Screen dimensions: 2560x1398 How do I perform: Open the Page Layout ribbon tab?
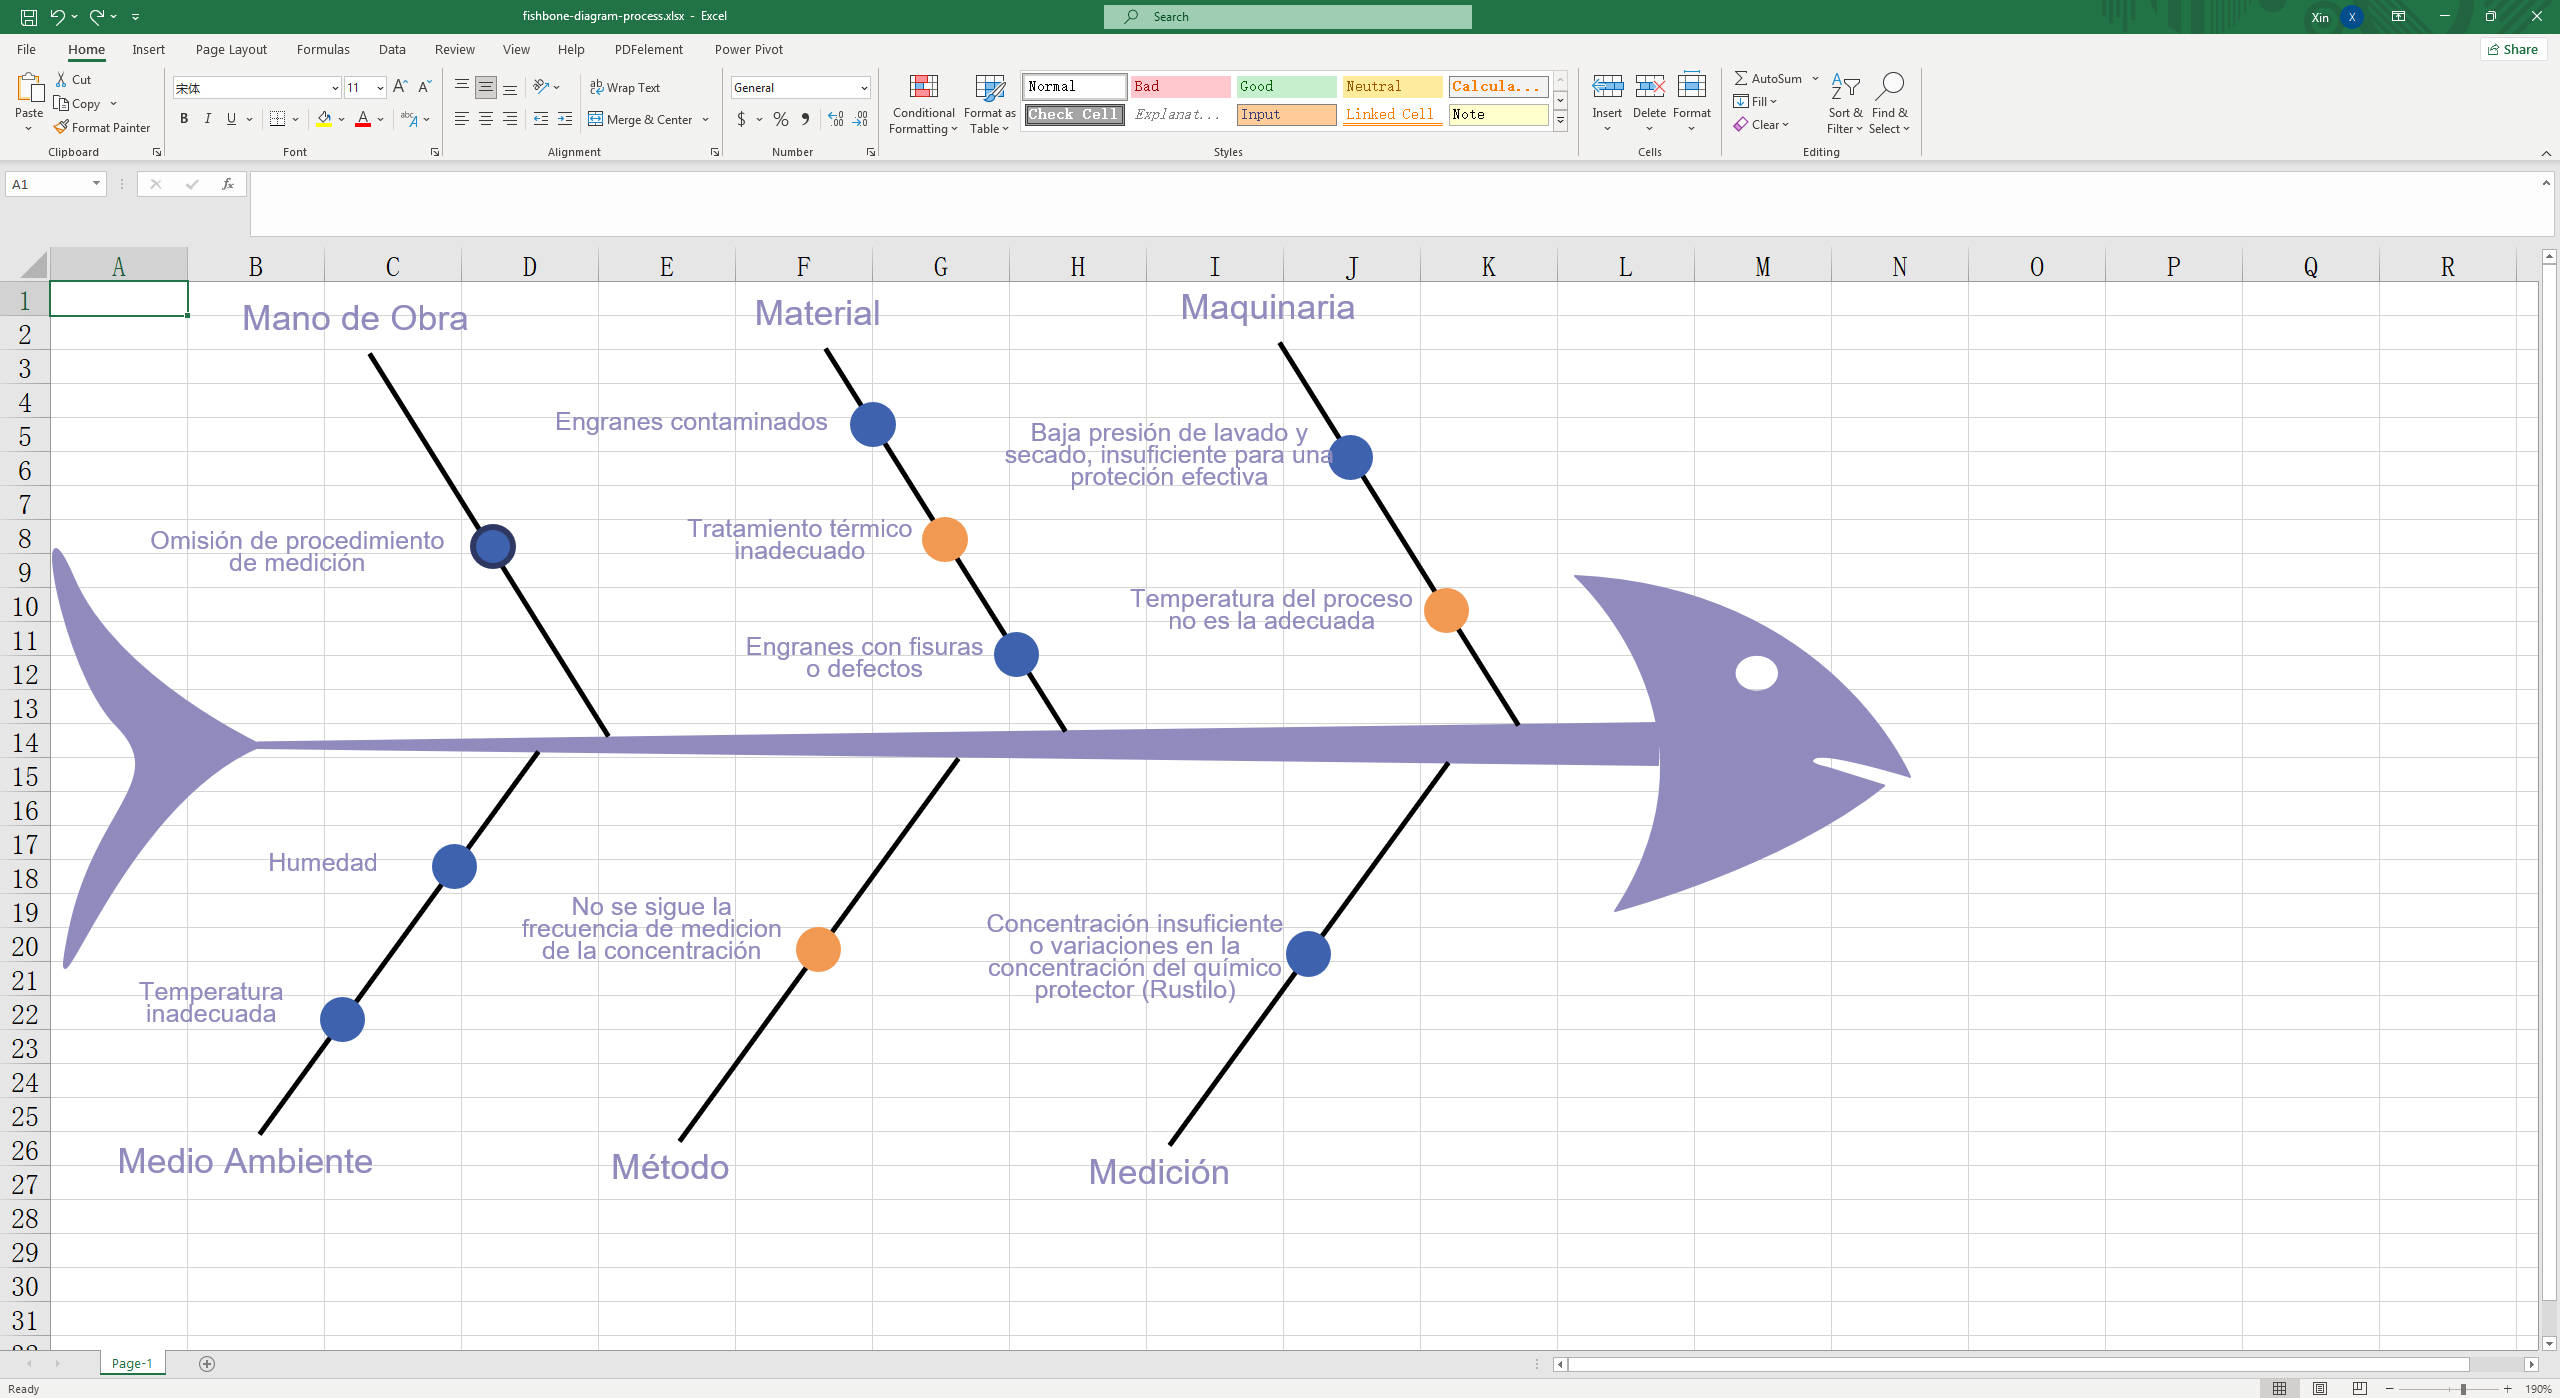pos(231,49)
